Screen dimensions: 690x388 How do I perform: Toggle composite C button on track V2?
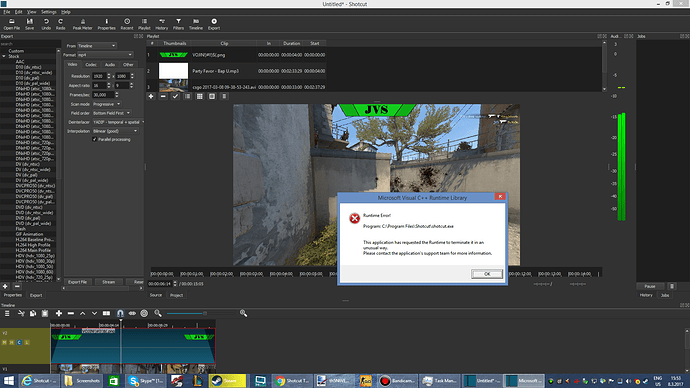(19, 342)
